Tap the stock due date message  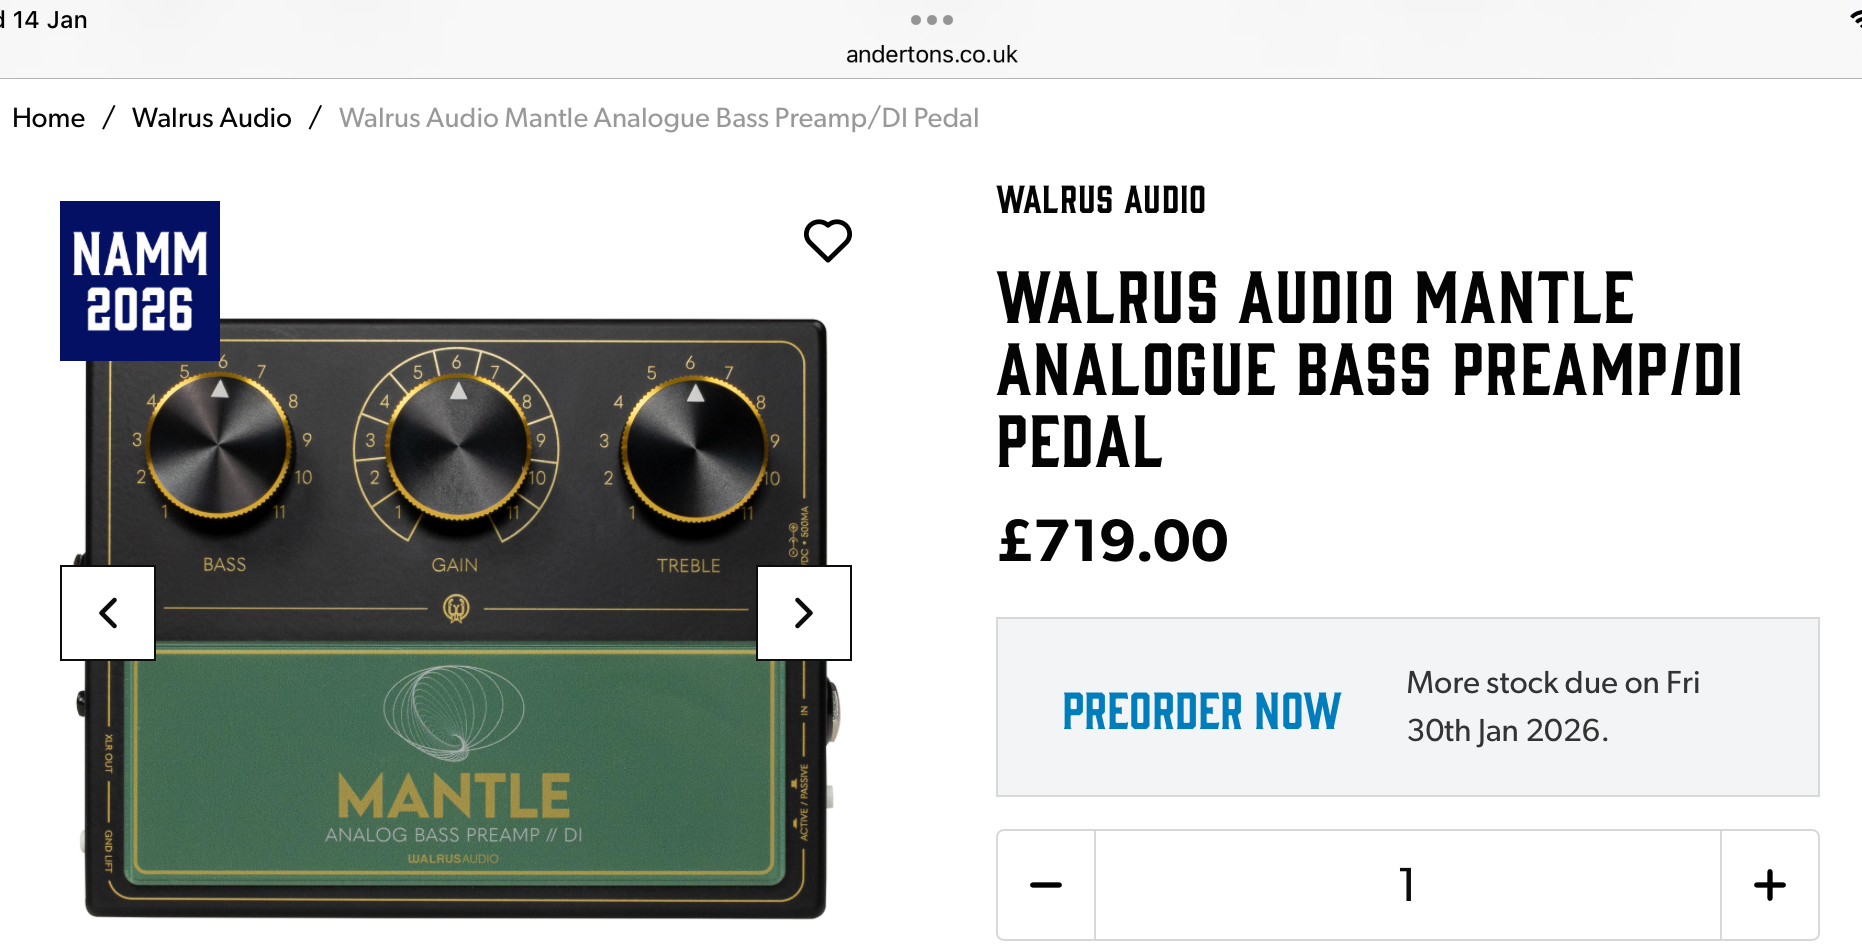coord(1553,706)
